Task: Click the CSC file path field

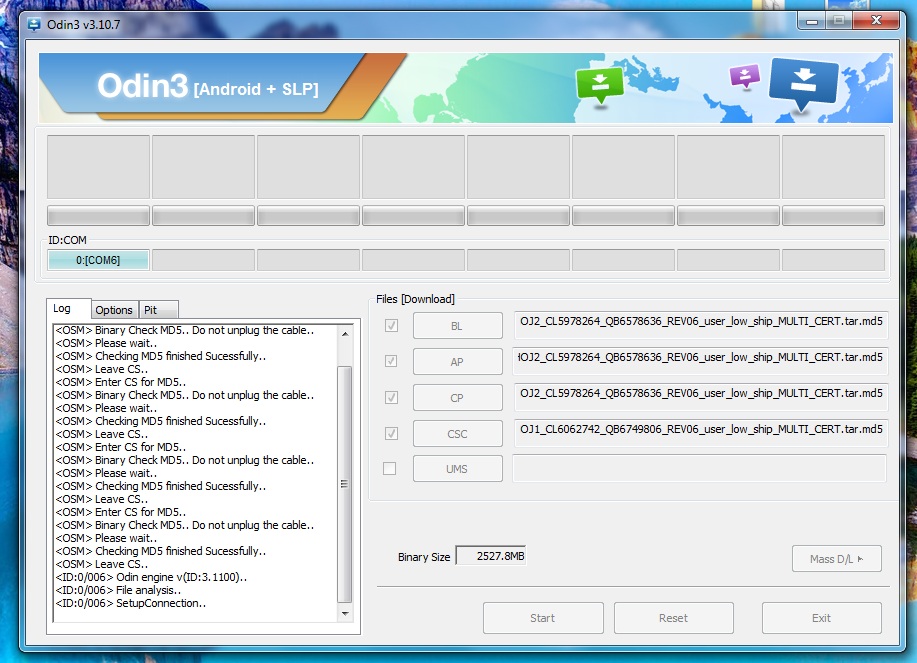Action: click(x=701, y=433)
